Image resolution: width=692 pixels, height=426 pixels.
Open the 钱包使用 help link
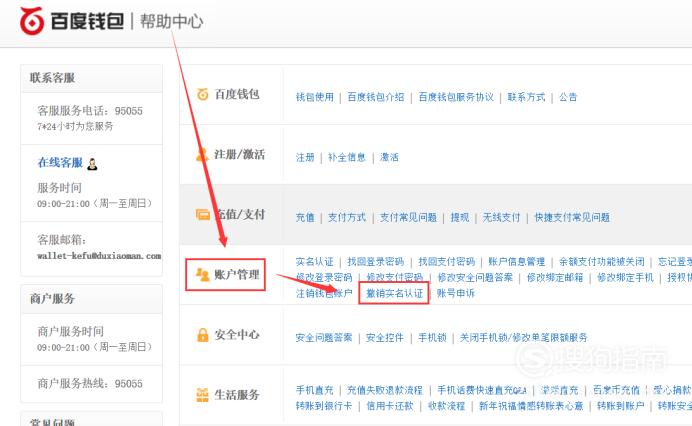point(315,97)
